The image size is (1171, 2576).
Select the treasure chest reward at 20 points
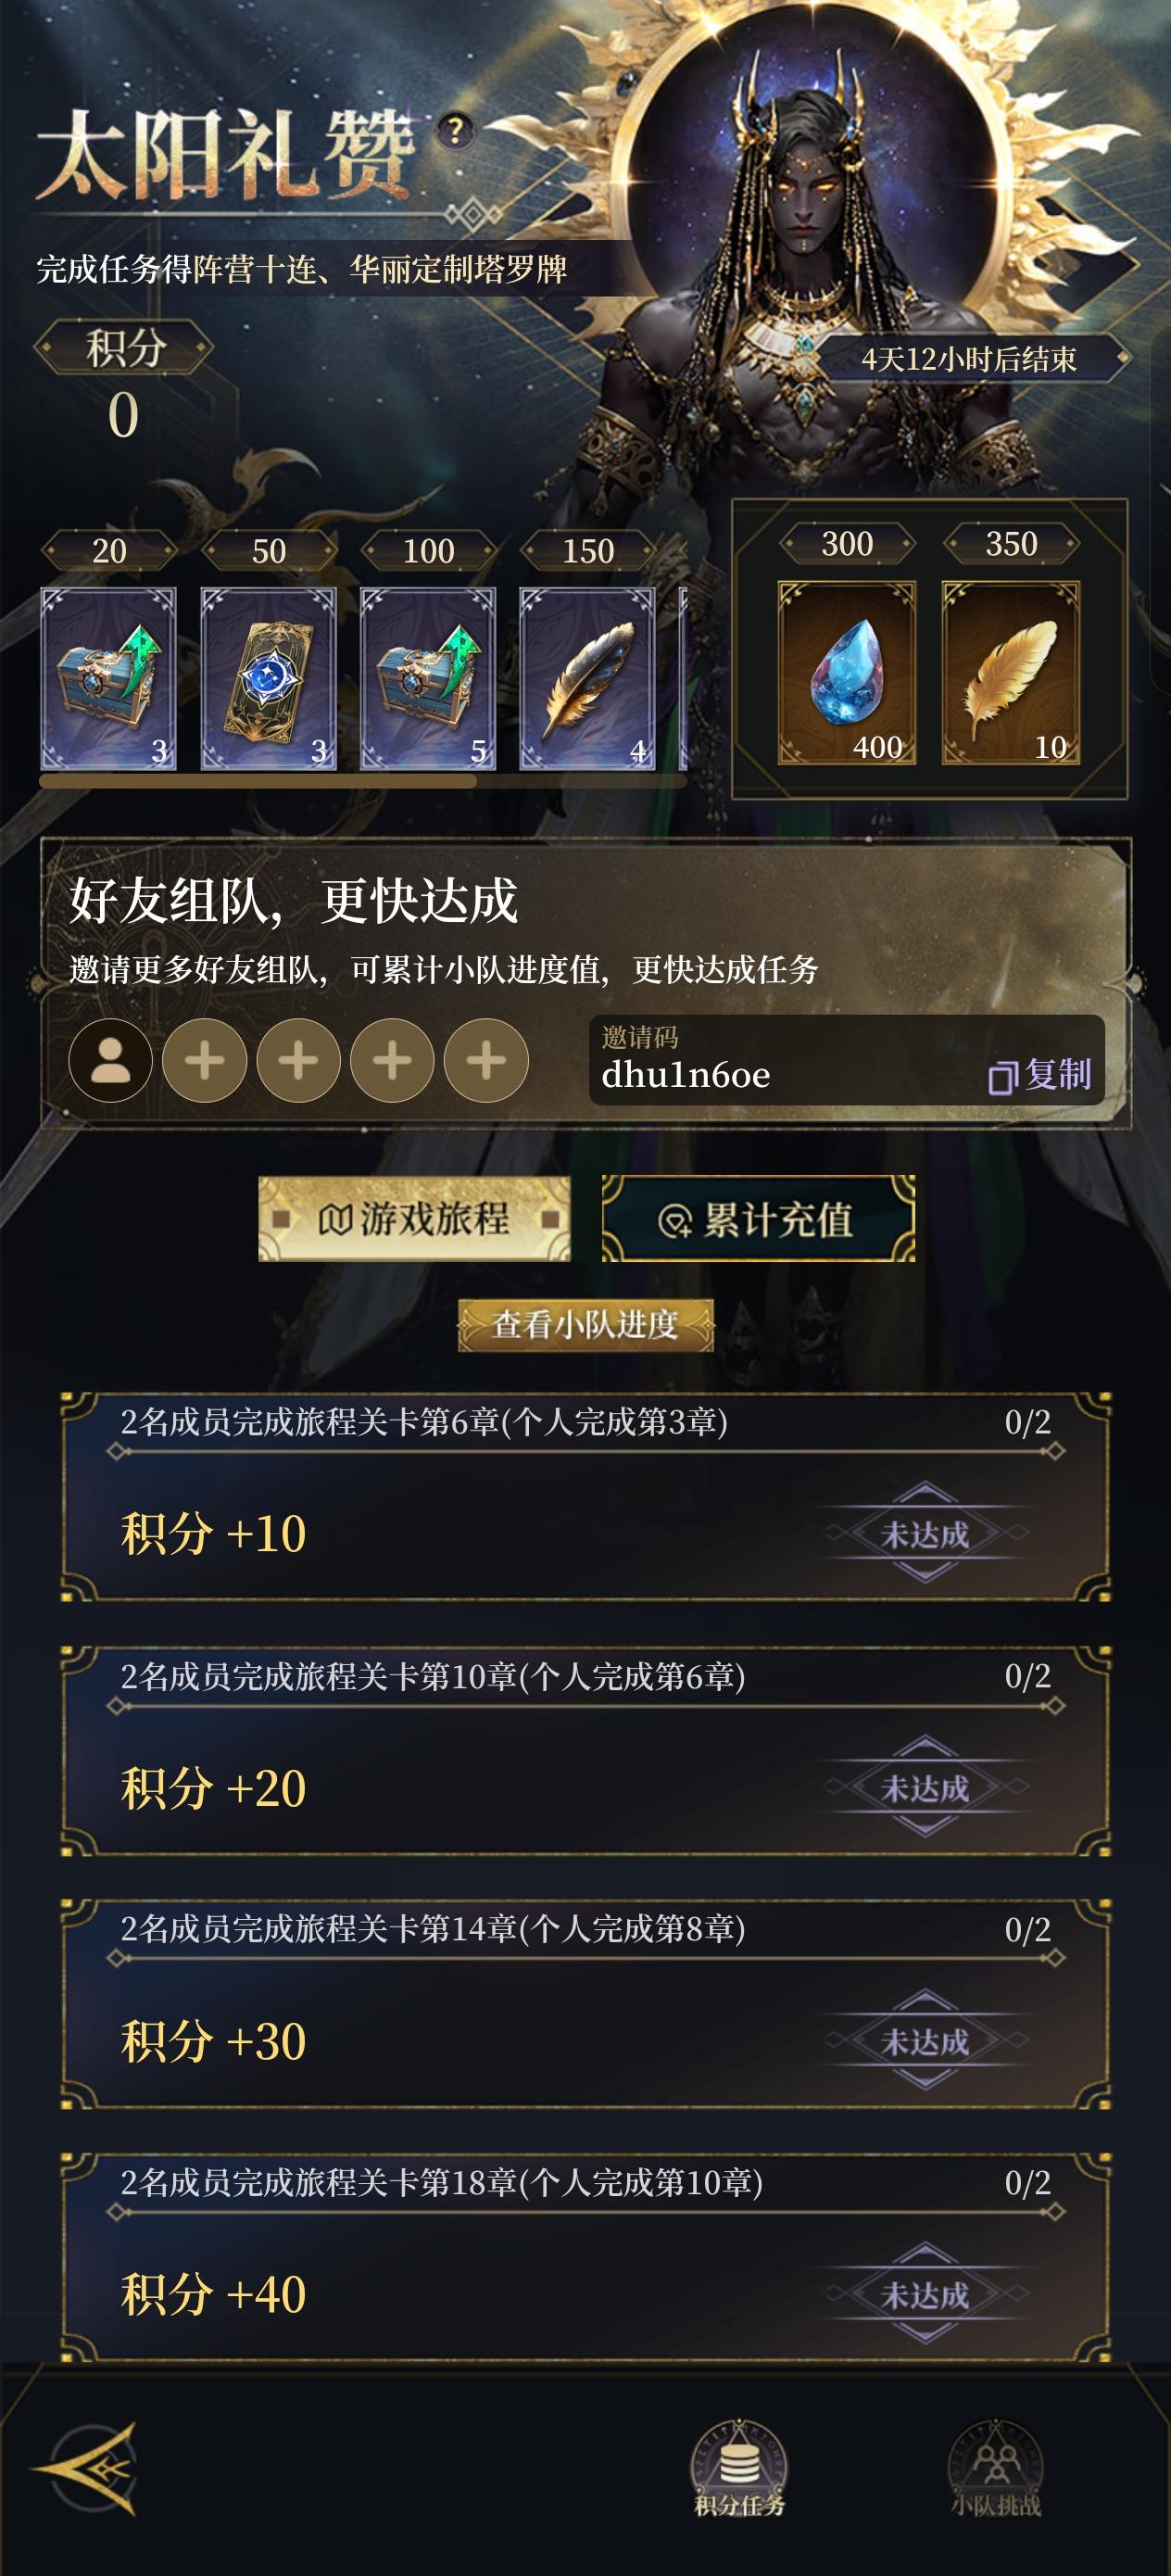109,678
